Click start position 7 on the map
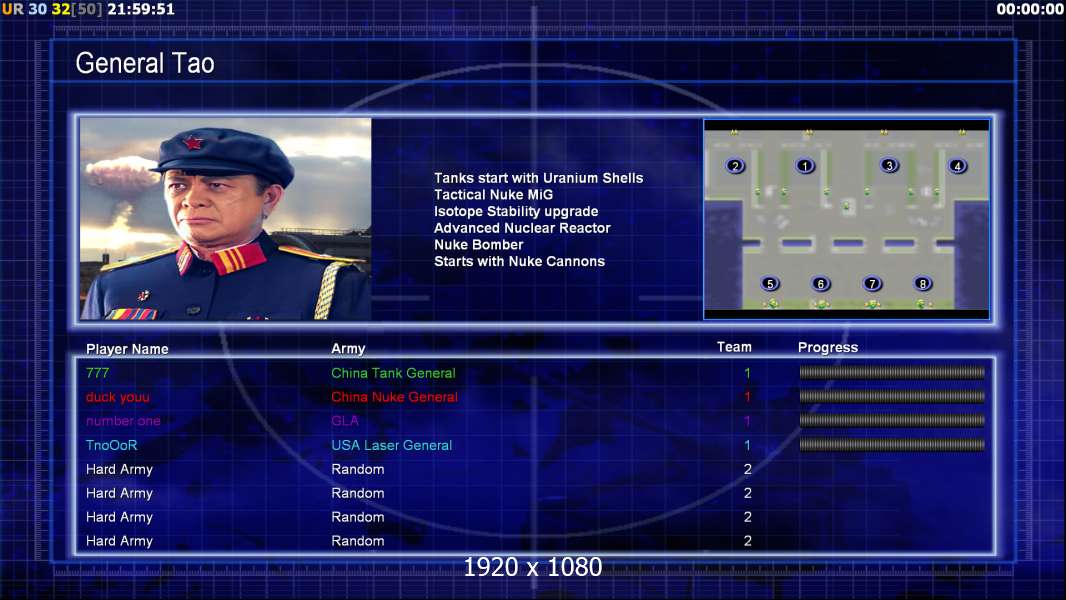This screenshot has width=1066, height=600. point(872,283)
